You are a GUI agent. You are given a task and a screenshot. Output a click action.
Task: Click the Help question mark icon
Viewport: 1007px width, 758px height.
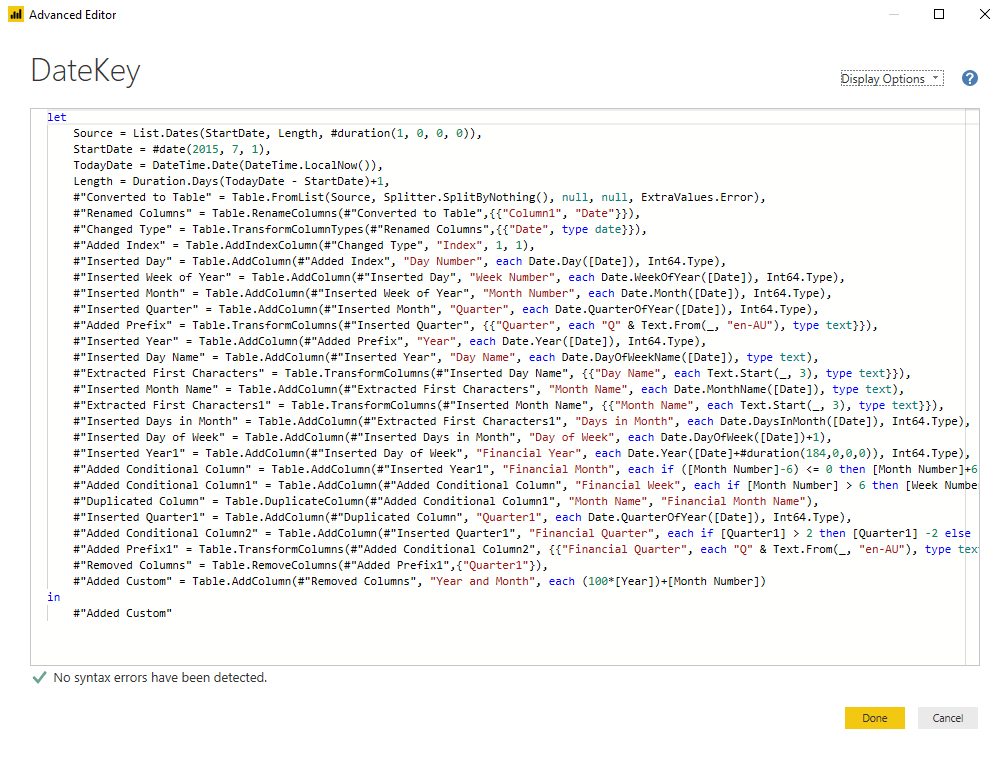click(x=969, y=79)
